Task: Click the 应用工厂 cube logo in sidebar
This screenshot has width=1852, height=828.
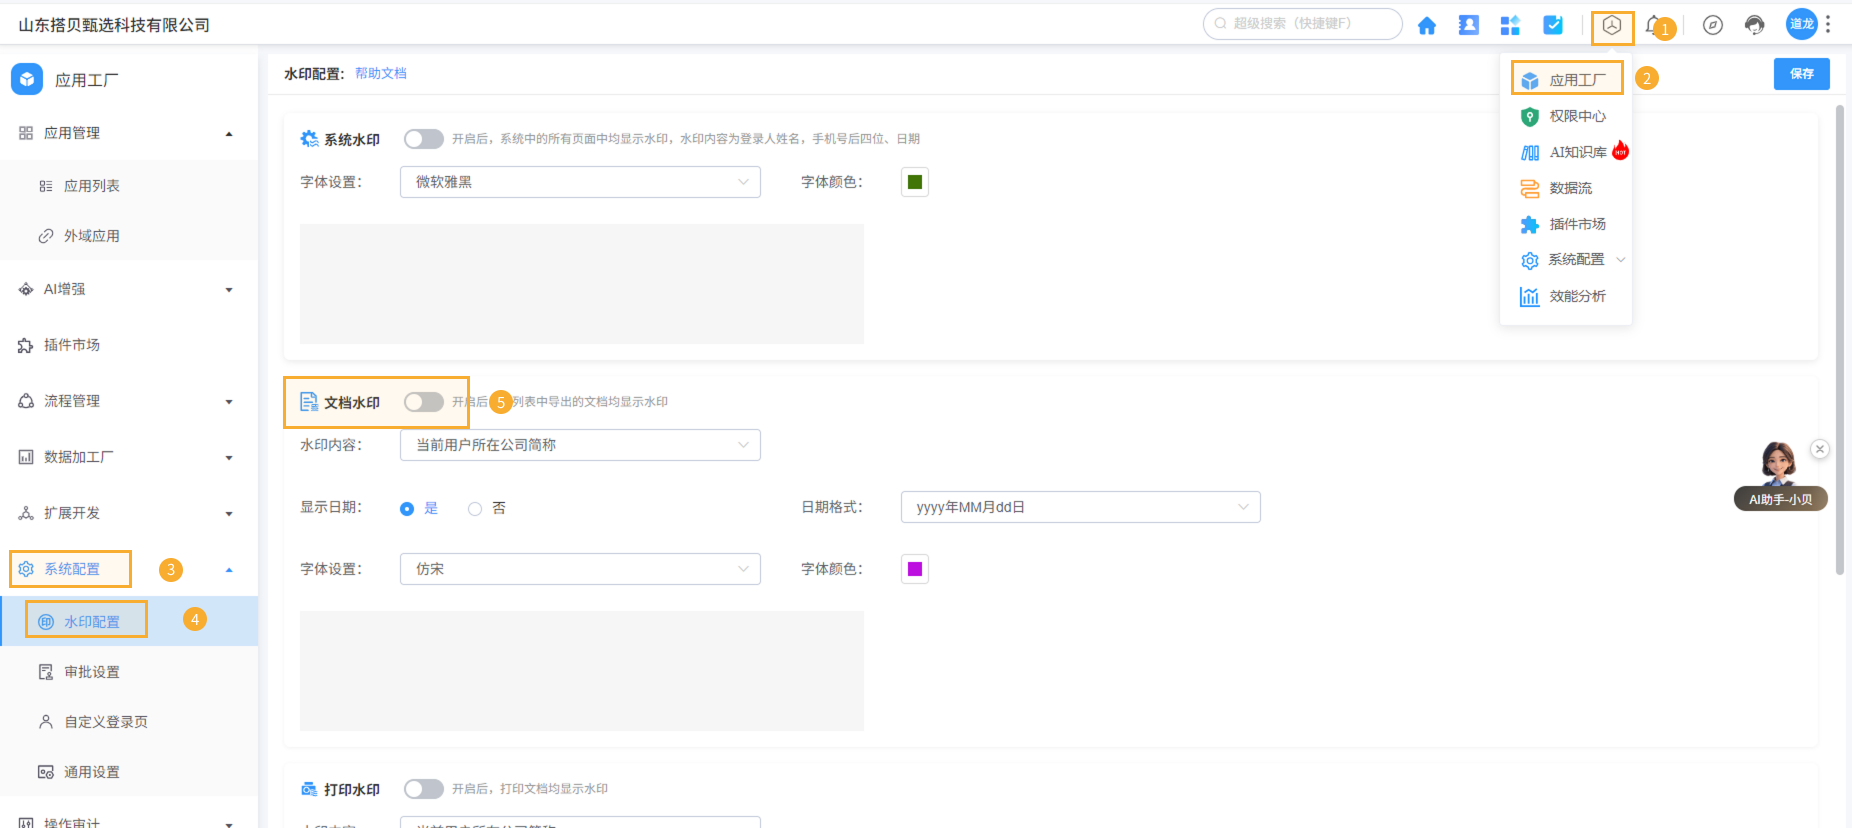Action: pyautogui.click(x=27, y=79)
